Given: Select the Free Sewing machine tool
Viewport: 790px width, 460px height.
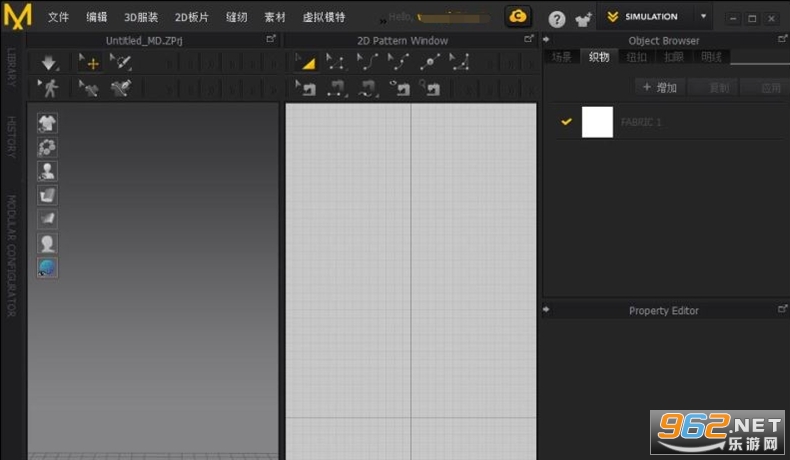Looking at the screenshot, I should (x=367, y=89).
